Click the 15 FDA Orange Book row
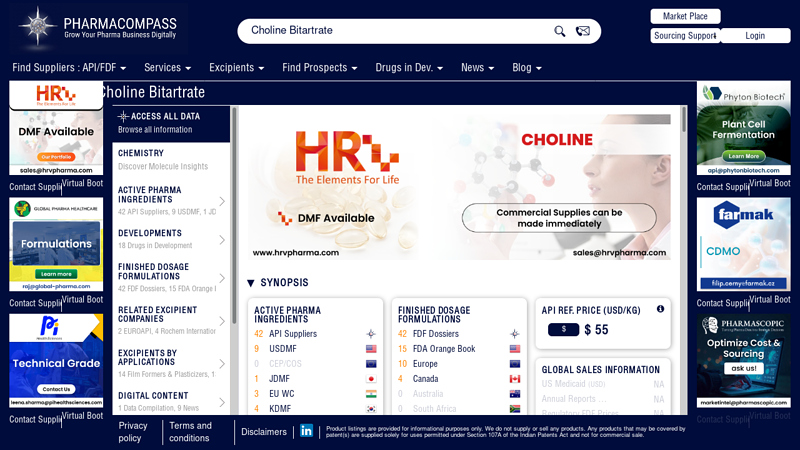Screen dimensions: 800x450 [459, 349]
